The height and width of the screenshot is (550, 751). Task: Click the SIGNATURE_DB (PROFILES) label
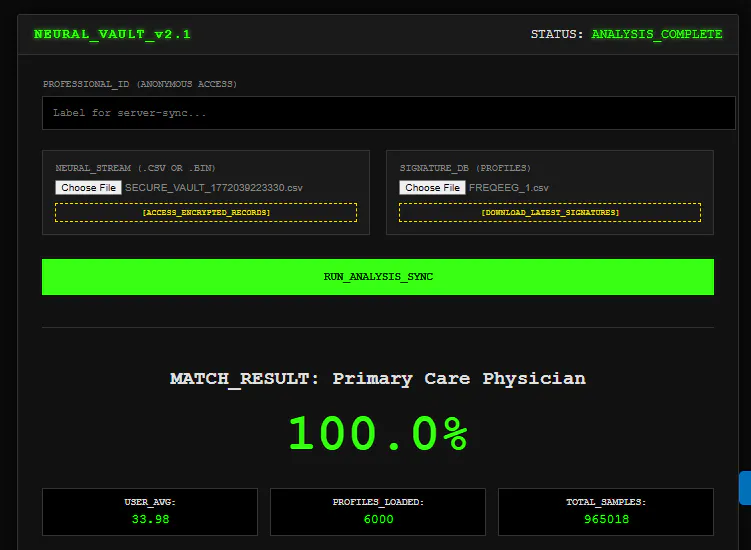coord(465,168)
